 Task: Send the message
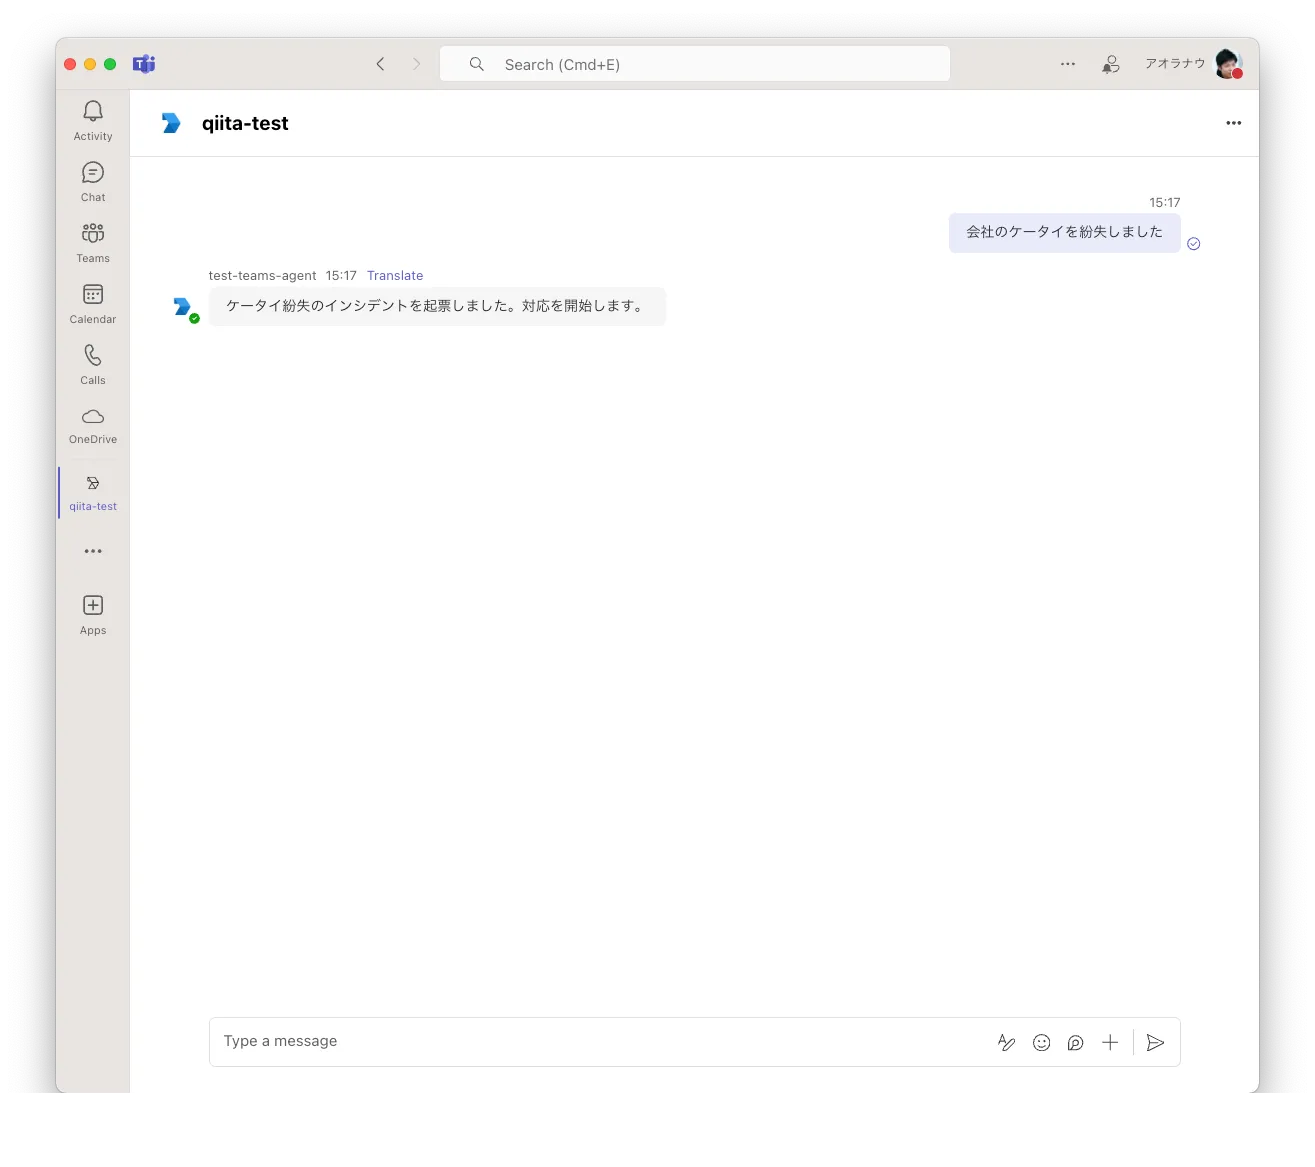pyautogui.click(x=1155, y=1042)
